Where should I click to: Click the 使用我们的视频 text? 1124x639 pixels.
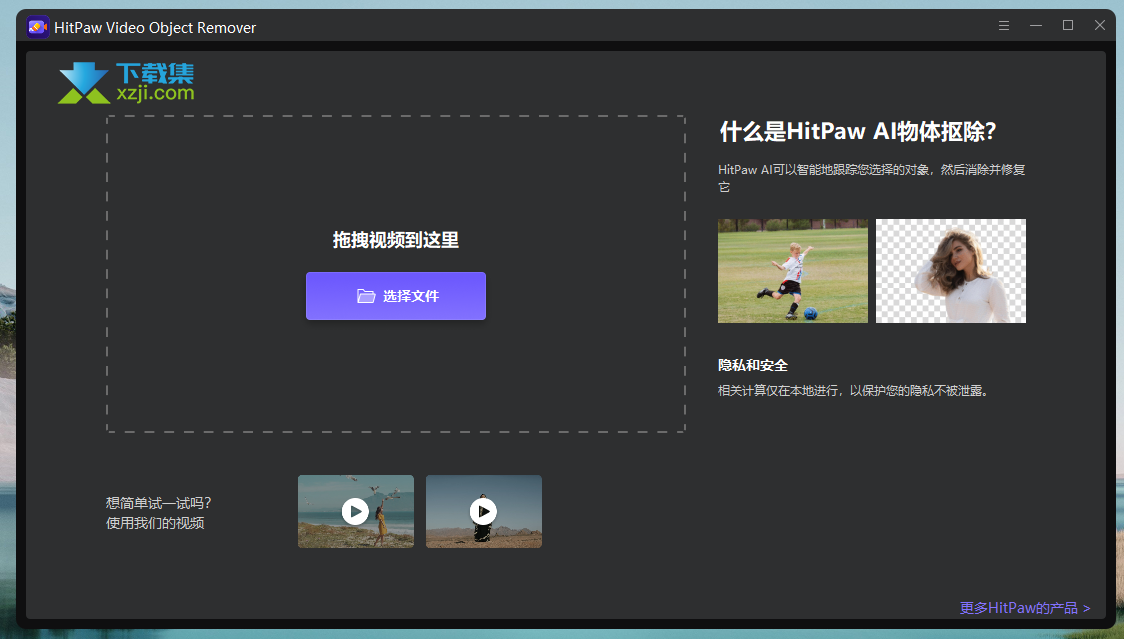pyautogui.click(x=155, y=523)
